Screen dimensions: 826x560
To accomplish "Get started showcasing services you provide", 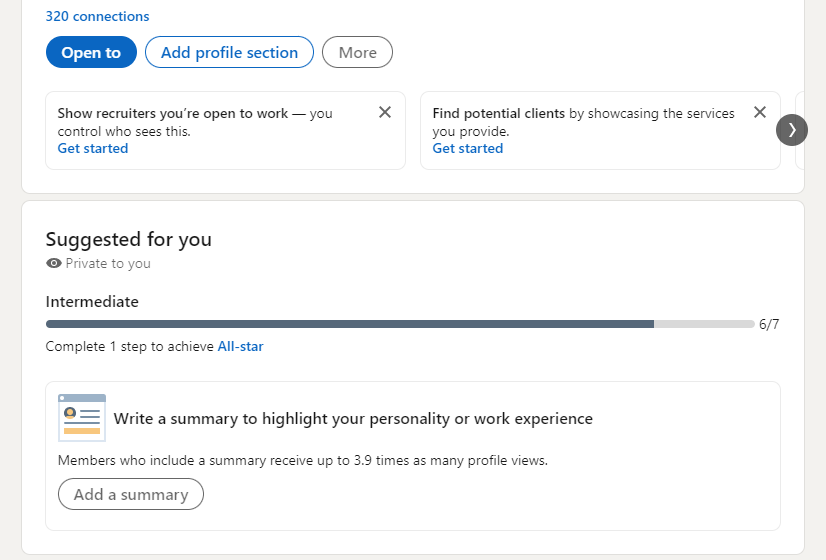I will point(468,149).
